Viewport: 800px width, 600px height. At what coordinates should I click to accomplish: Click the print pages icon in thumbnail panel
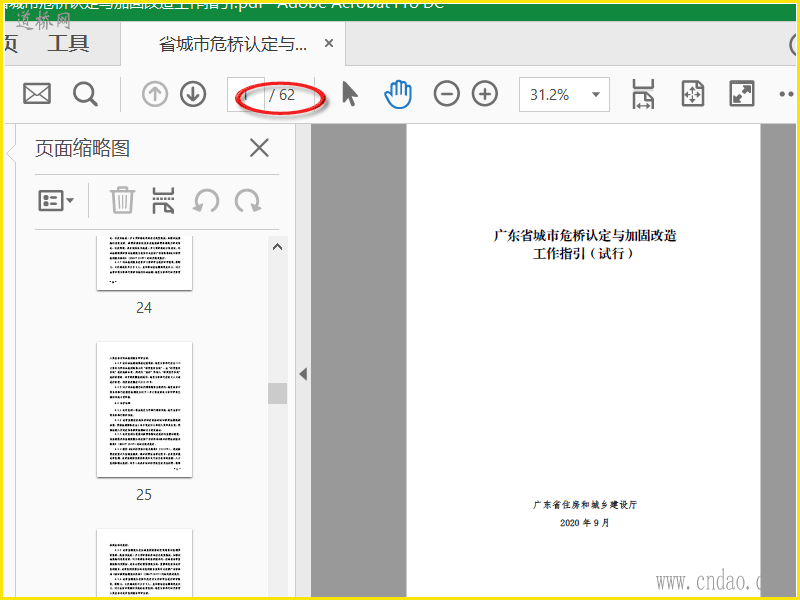(x=163, y=200)
